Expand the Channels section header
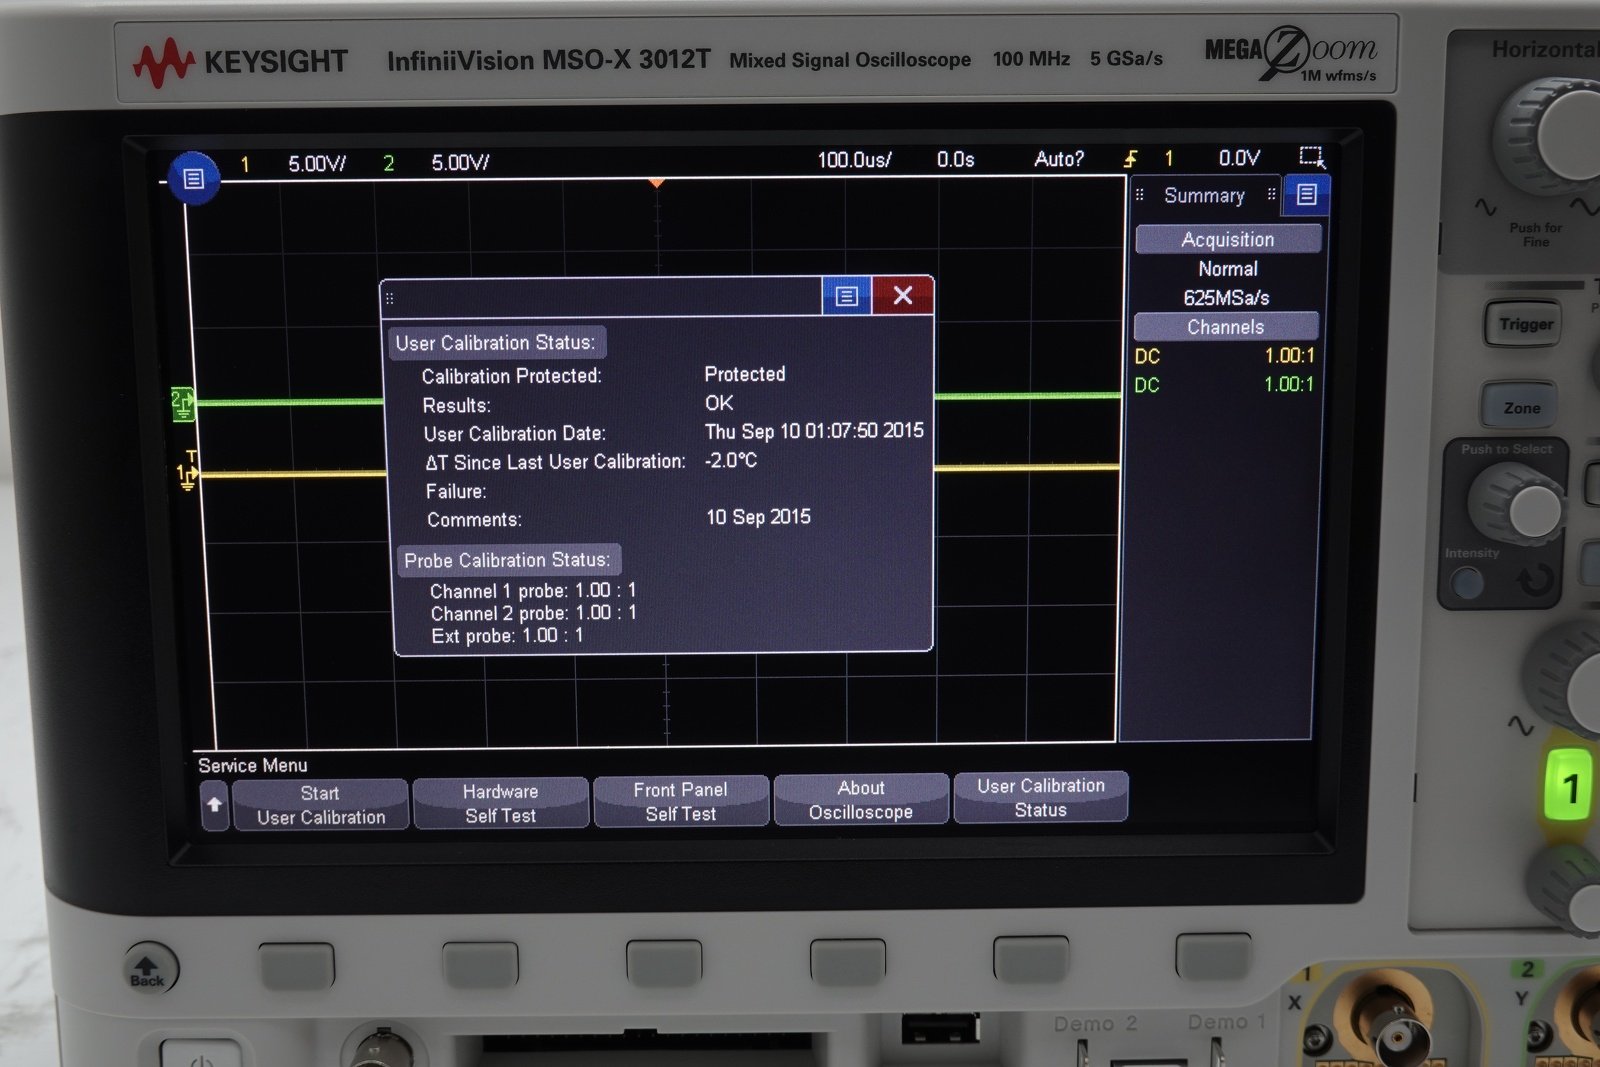Screen dimensions: 1600x1067 pyautogui.click(x=1226, y=327)
